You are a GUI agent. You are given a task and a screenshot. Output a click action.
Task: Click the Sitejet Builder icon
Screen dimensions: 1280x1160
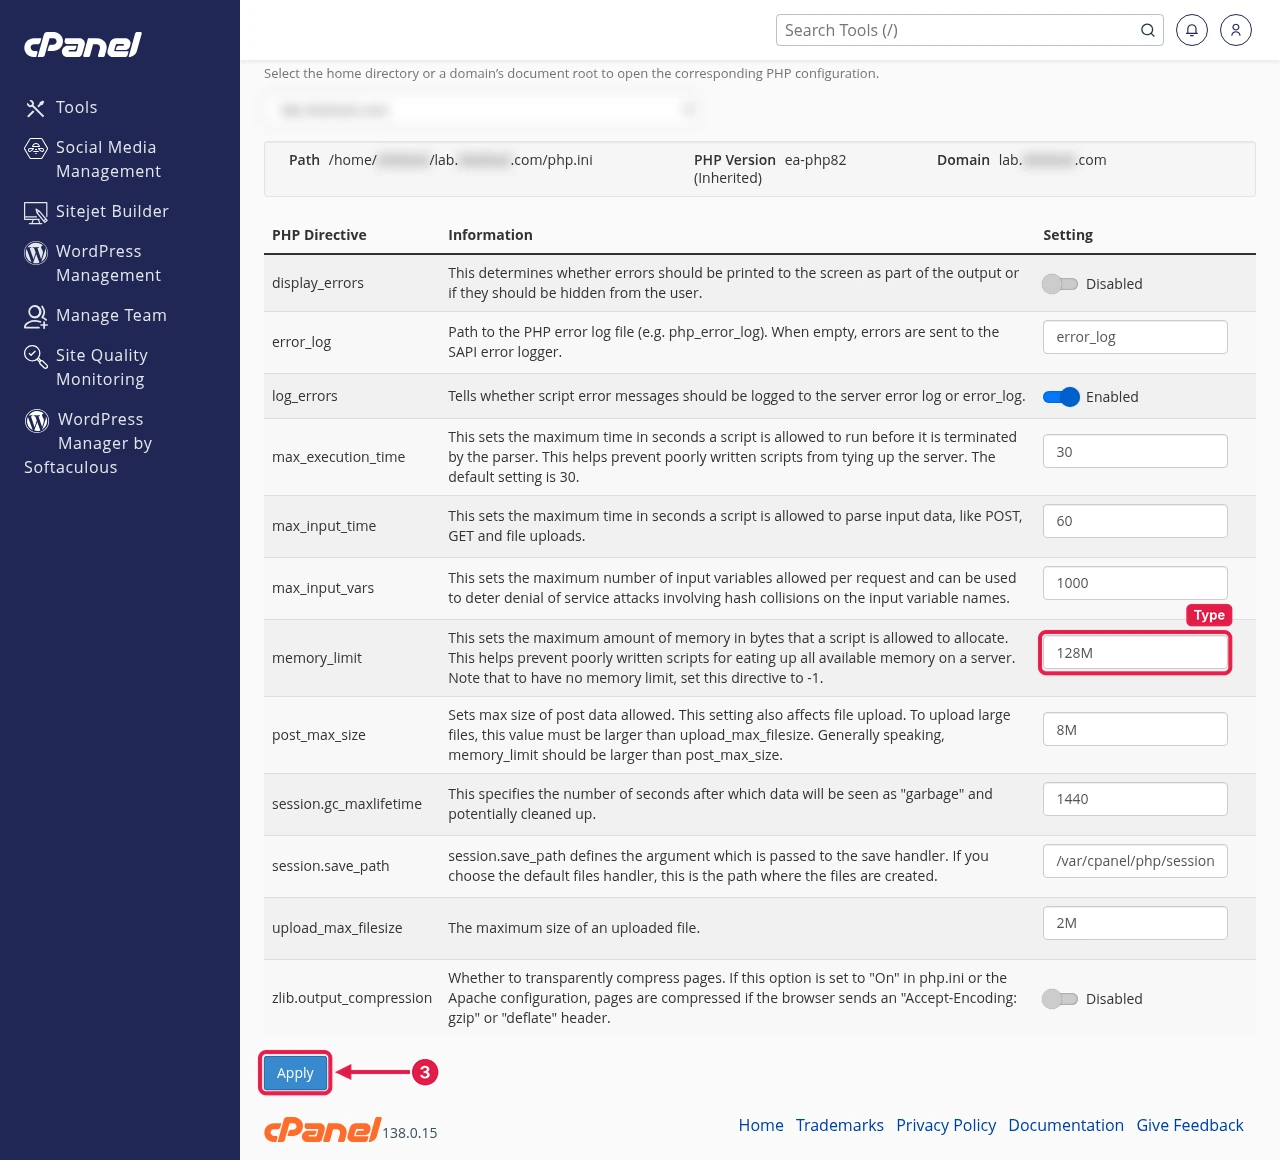pos(36,212)
